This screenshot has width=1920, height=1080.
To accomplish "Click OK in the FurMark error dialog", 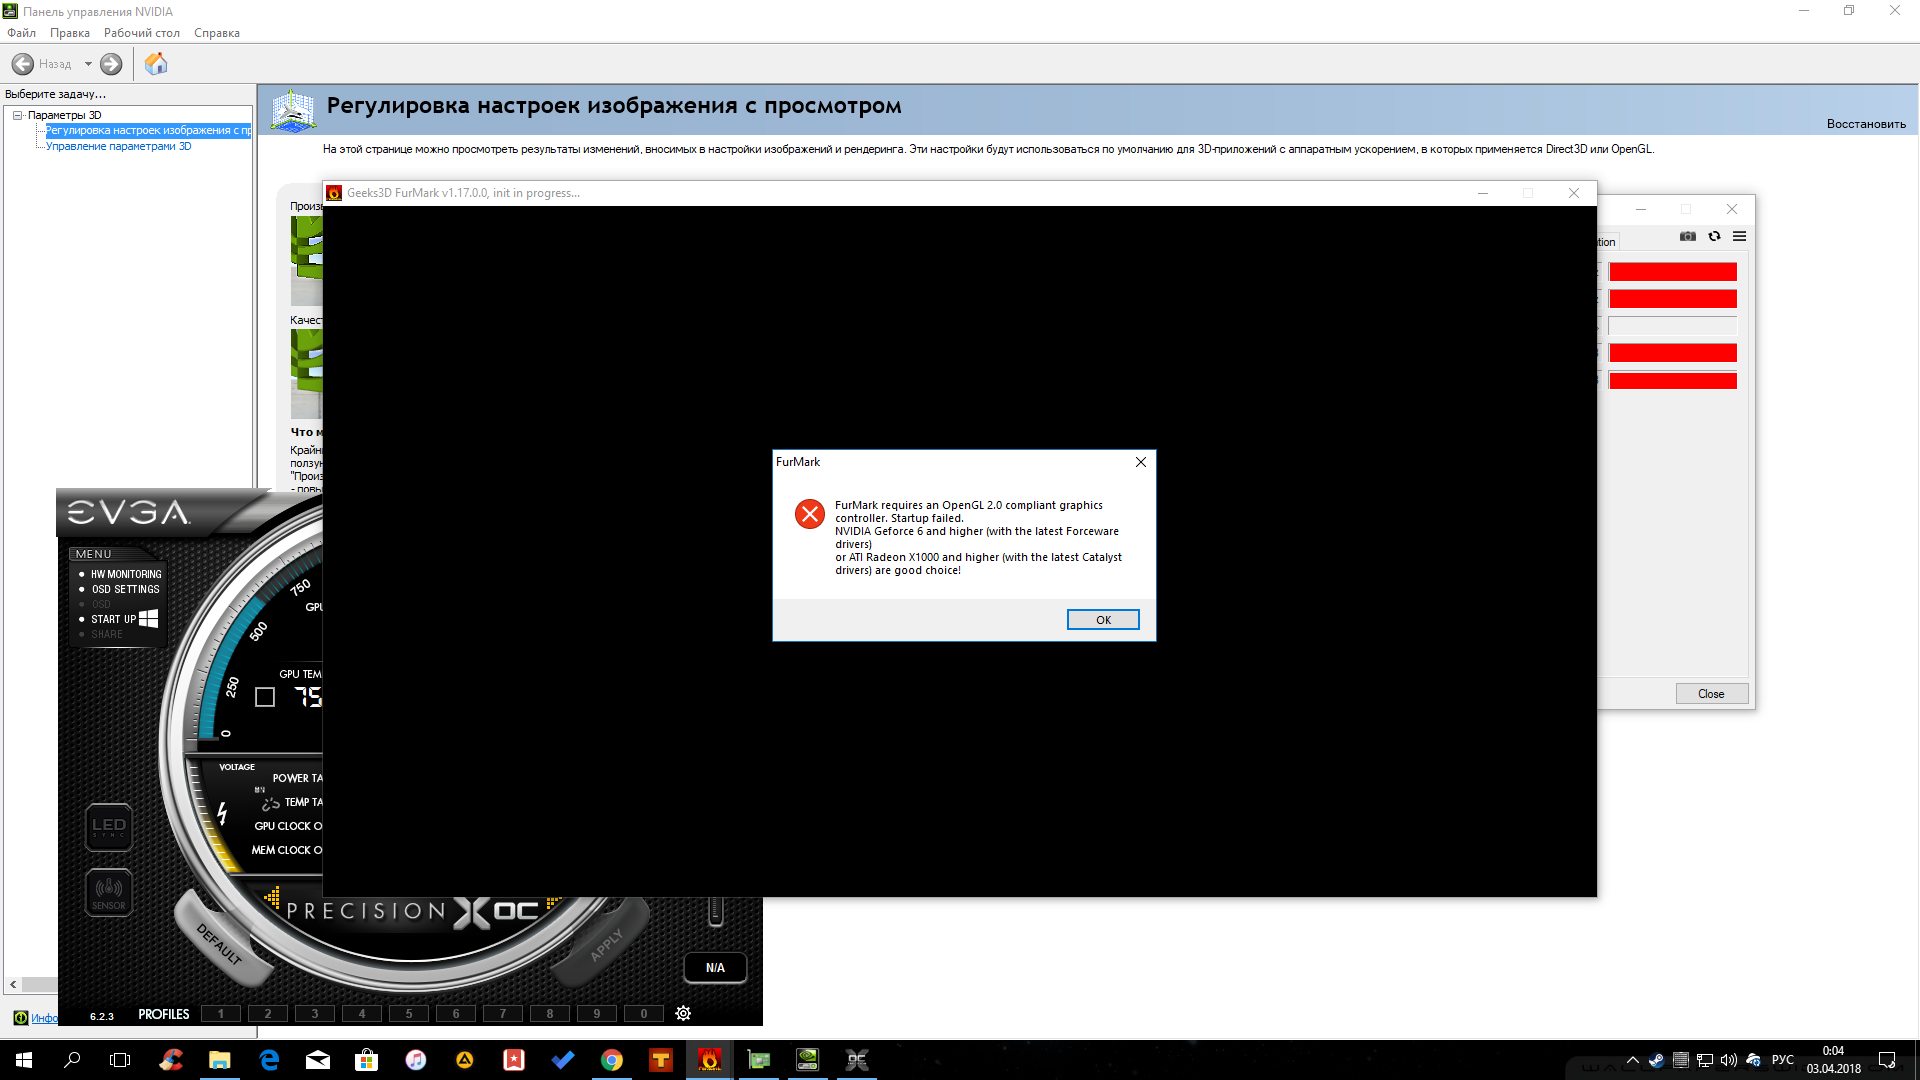I will click(x=1103, y=620).
